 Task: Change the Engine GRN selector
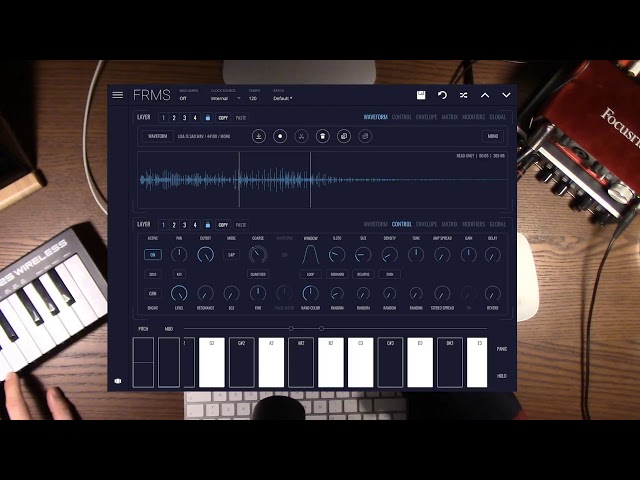tap(153, 293)
